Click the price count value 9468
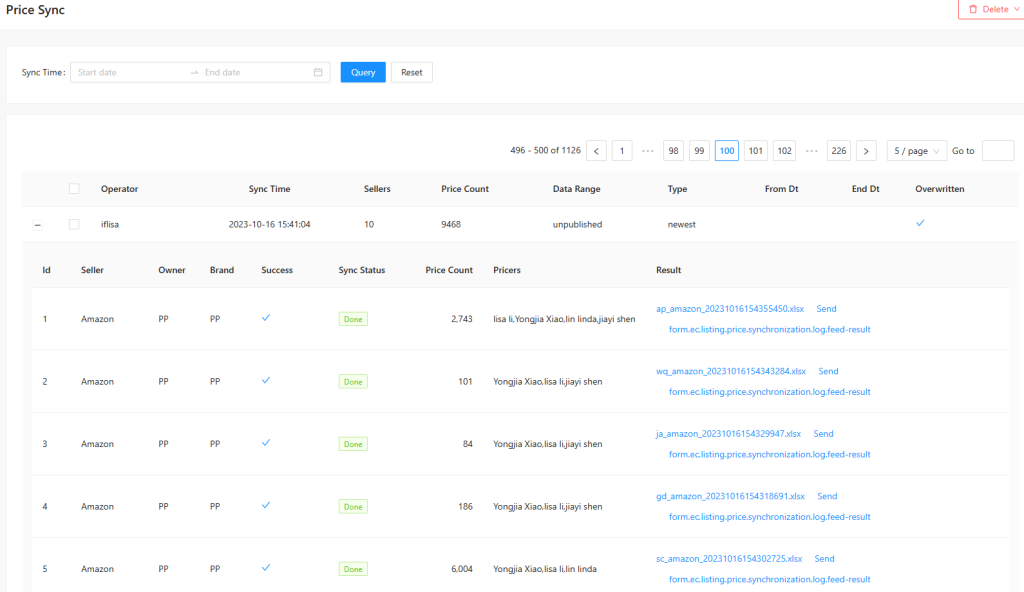The height and width of the screenshot is (592, 1024). pyautogui.click(x=451, y=224)
